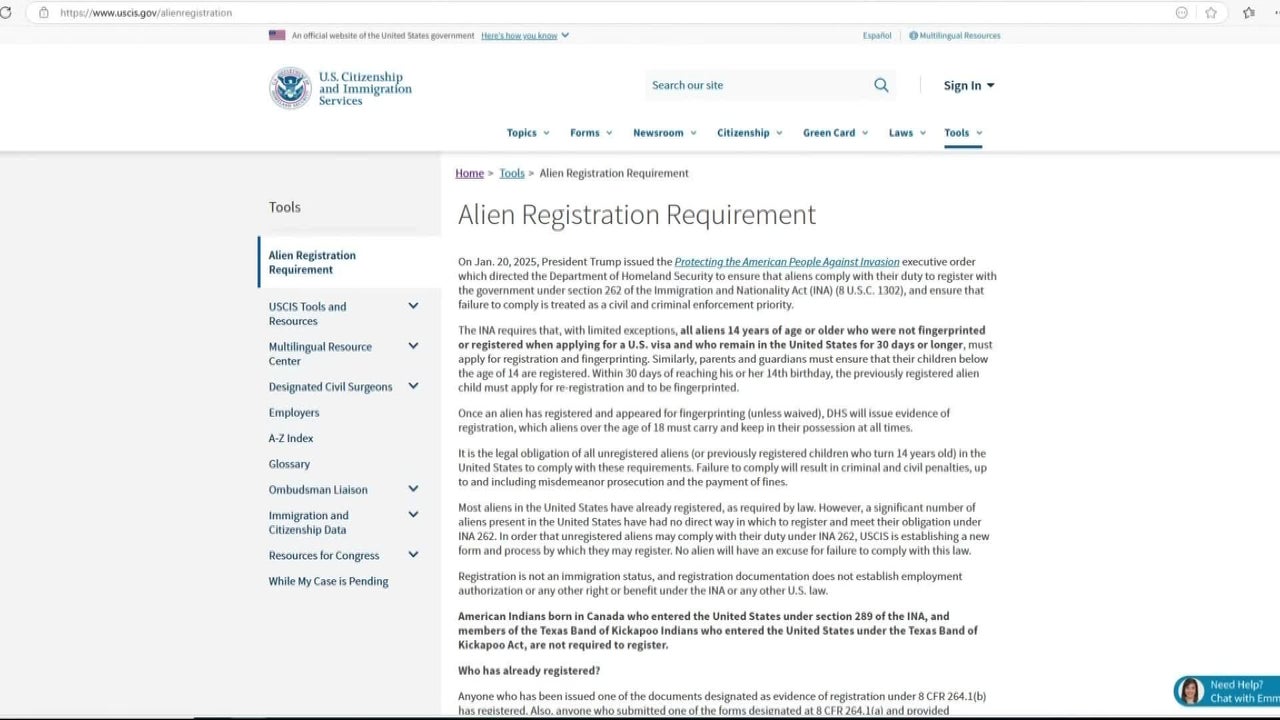Screen dimensions: 1280x720
Task: Expand Multilingual Resource Center sidebar section
Action: 413,346
